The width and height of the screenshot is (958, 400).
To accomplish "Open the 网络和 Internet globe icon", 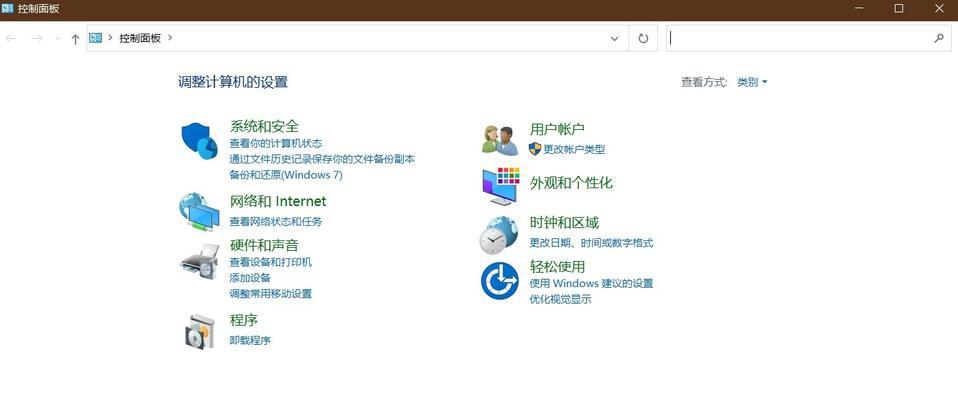I will click(x=199, y=211).
